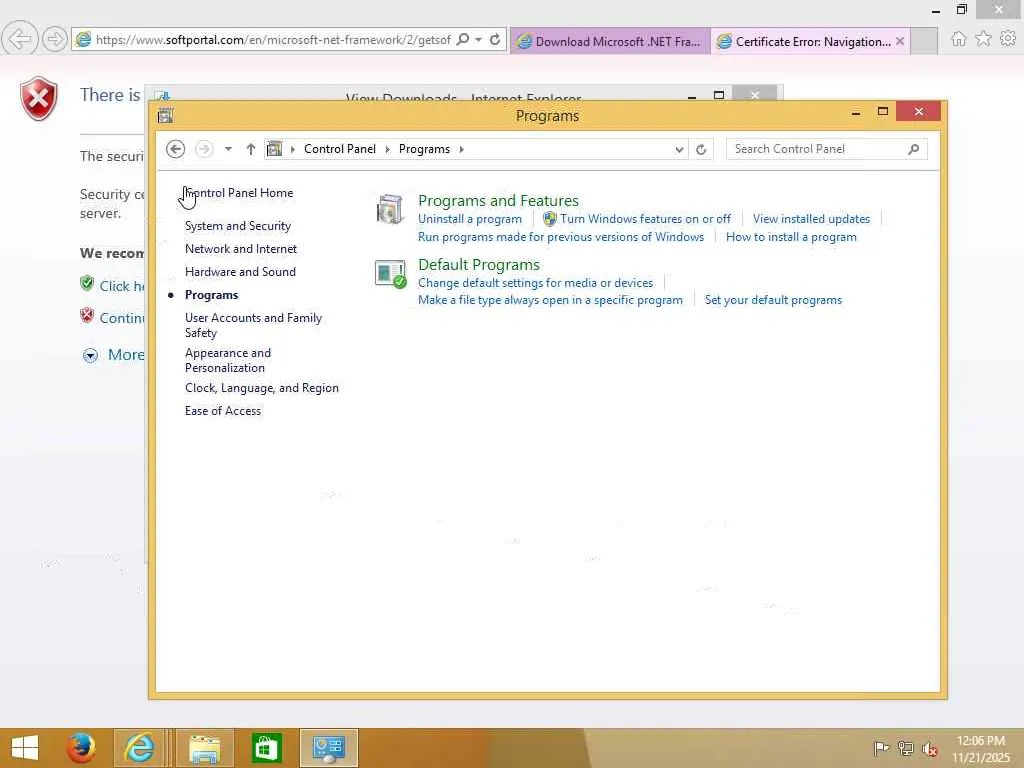Click the Default Programs icon
Screen dimensions: 1024x768
point(391,274)
